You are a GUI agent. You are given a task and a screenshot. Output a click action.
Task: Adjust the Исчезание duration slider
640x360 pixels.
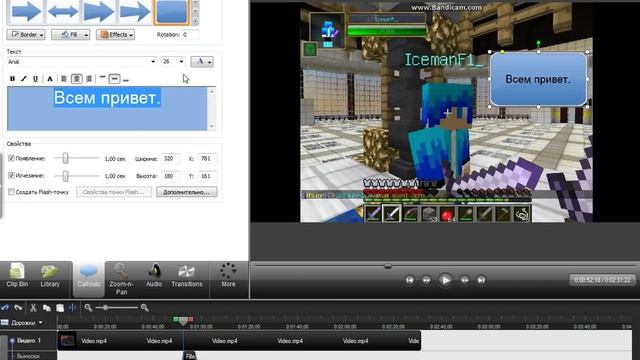click(65, 176)
